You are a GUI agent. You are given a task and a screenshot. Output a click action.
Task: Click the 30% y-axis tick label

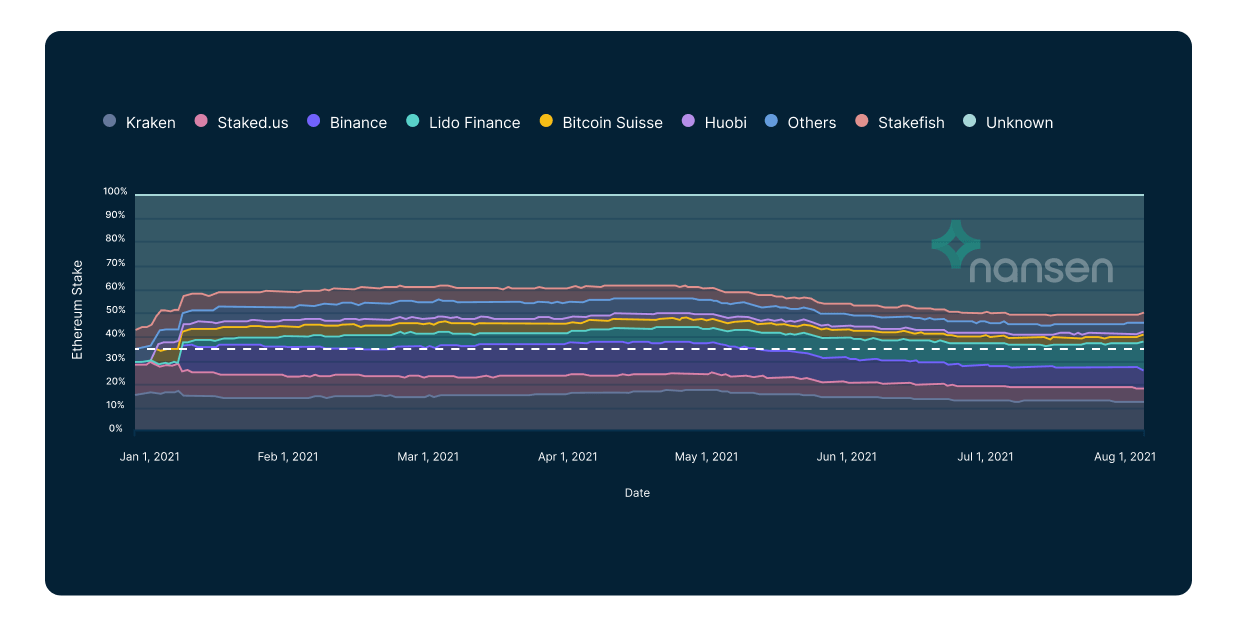117,358
